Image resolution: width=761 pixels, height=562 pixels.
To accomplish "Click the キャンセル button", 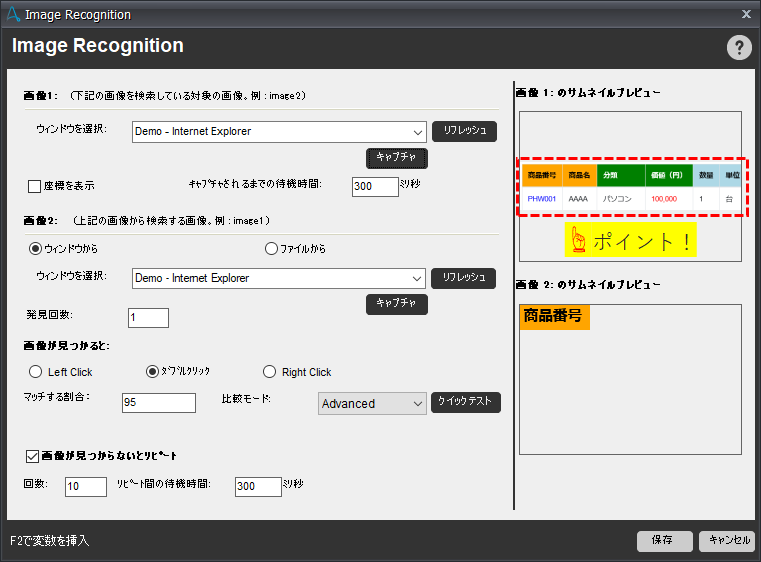I will pos(727,540).
